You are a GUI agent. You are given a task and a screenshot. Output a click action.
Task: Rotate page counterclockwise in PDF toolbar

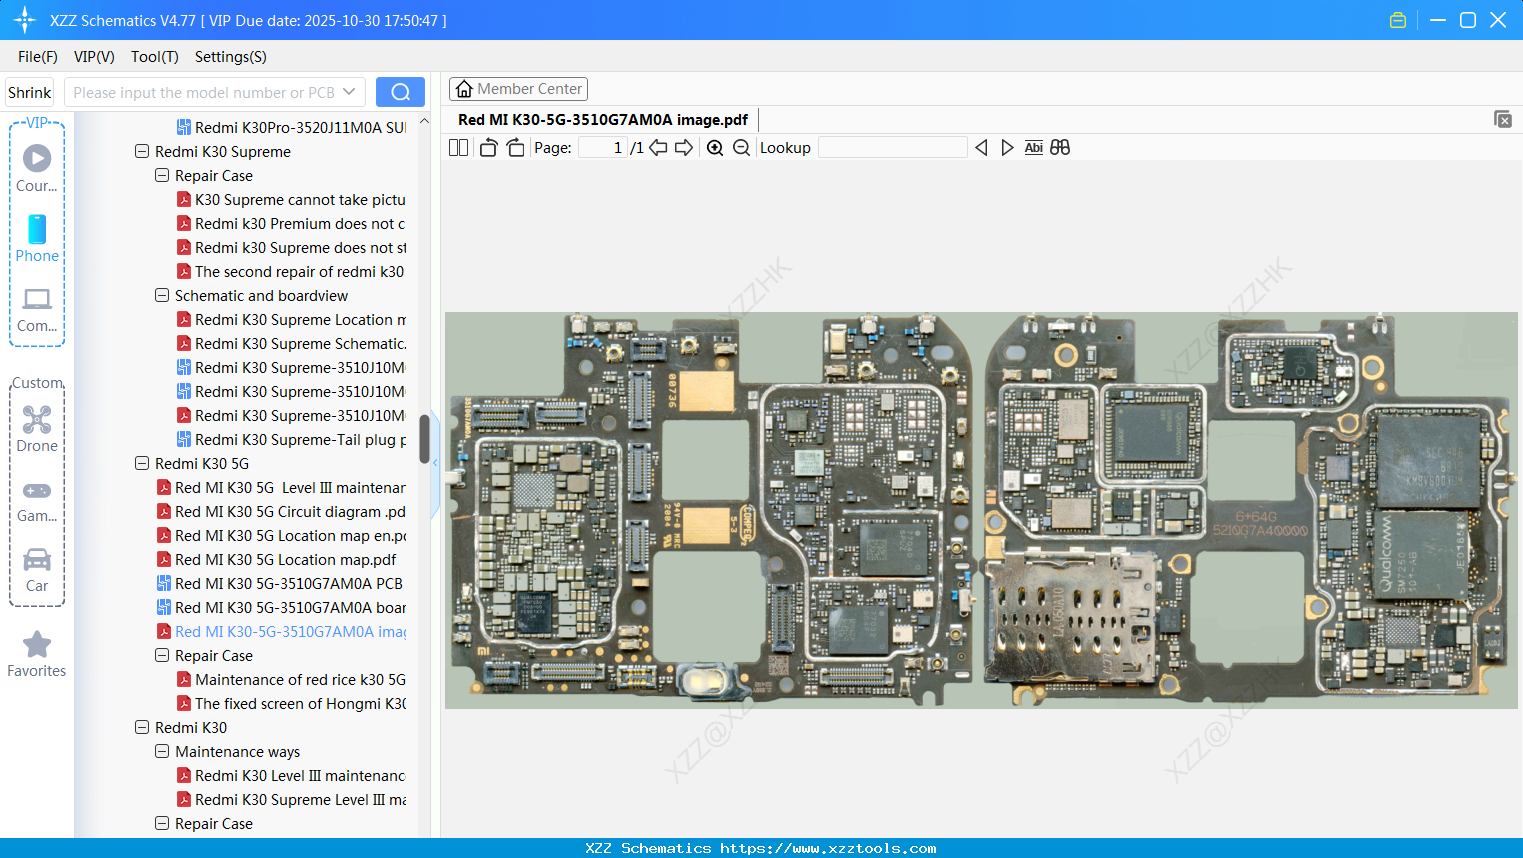tap(488, 148)
